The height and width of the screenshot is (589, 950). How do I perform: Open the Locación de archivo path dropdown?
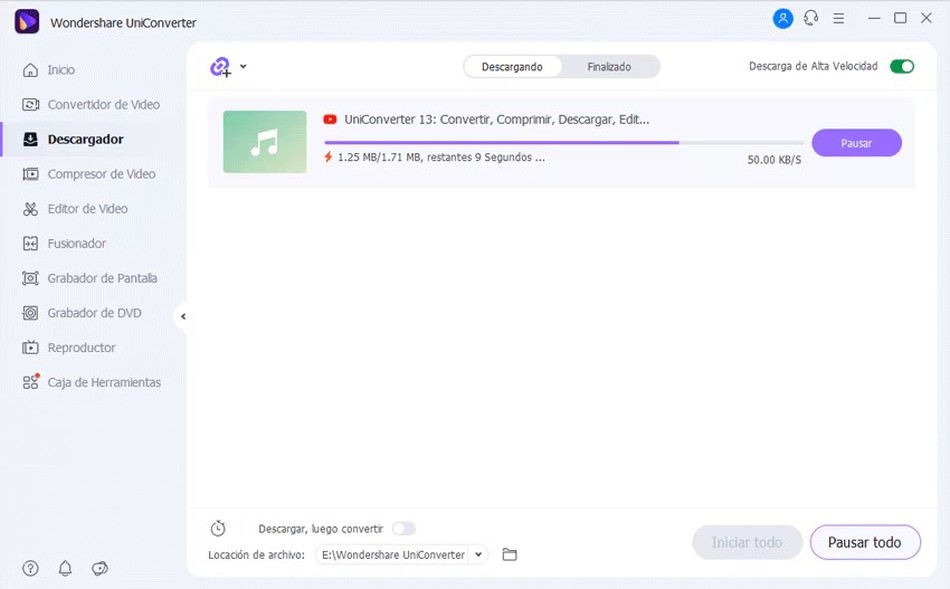tap(478, 554)
